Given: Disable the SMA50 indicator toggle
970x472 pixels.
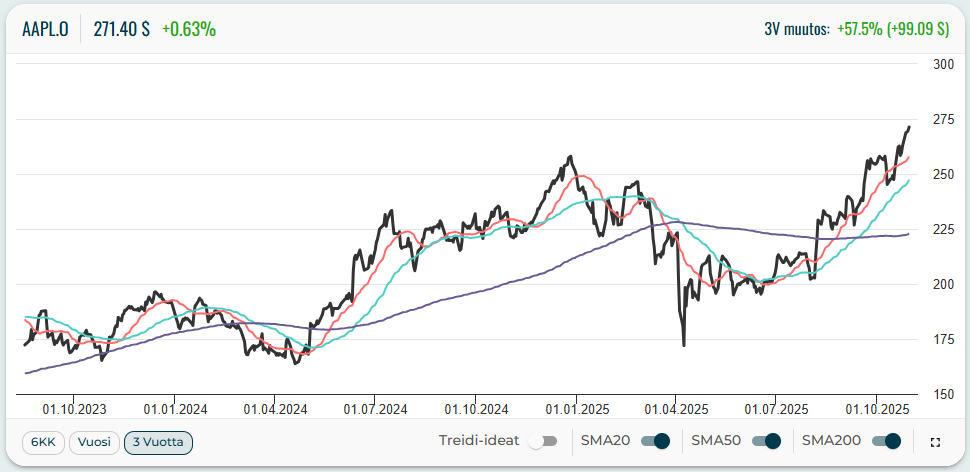Looking at the screenshot, I should [765, 441].
